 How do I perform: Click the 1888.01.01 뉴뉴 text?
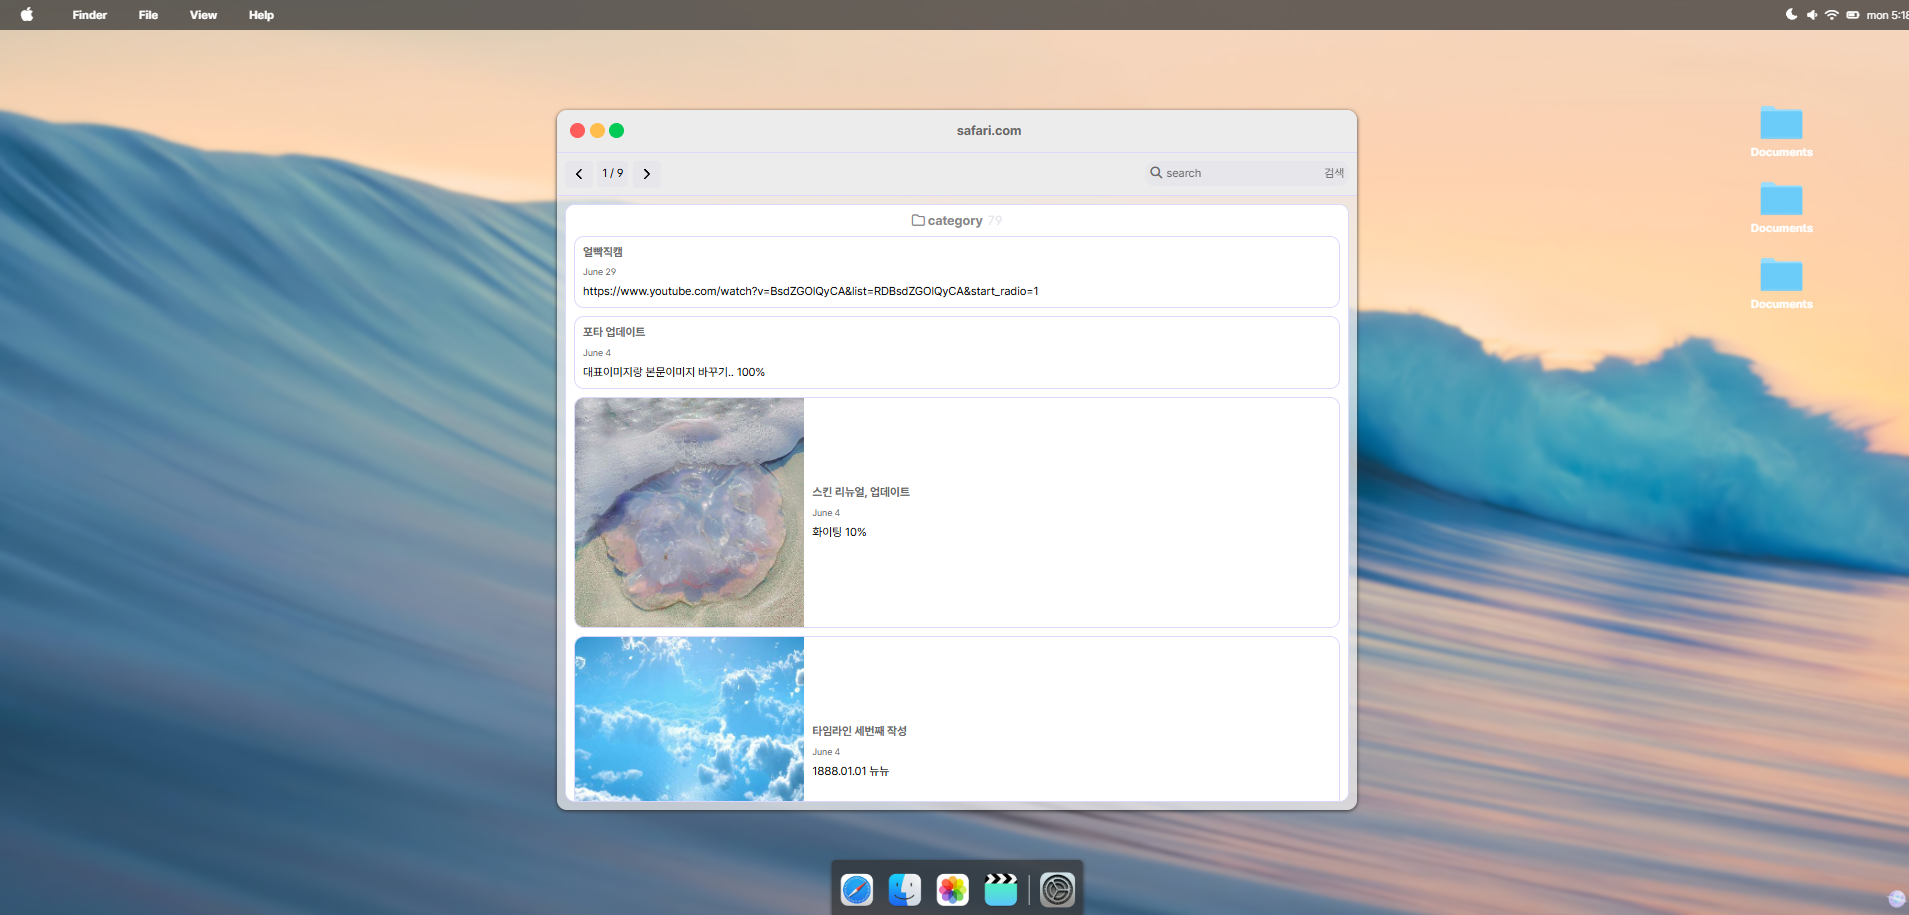[850, 771]
